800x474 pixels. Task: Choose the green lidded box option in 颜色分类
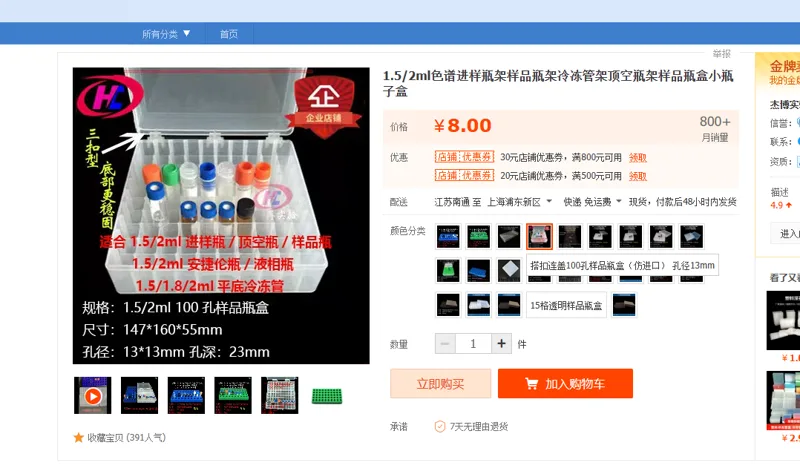pos(448,270)
